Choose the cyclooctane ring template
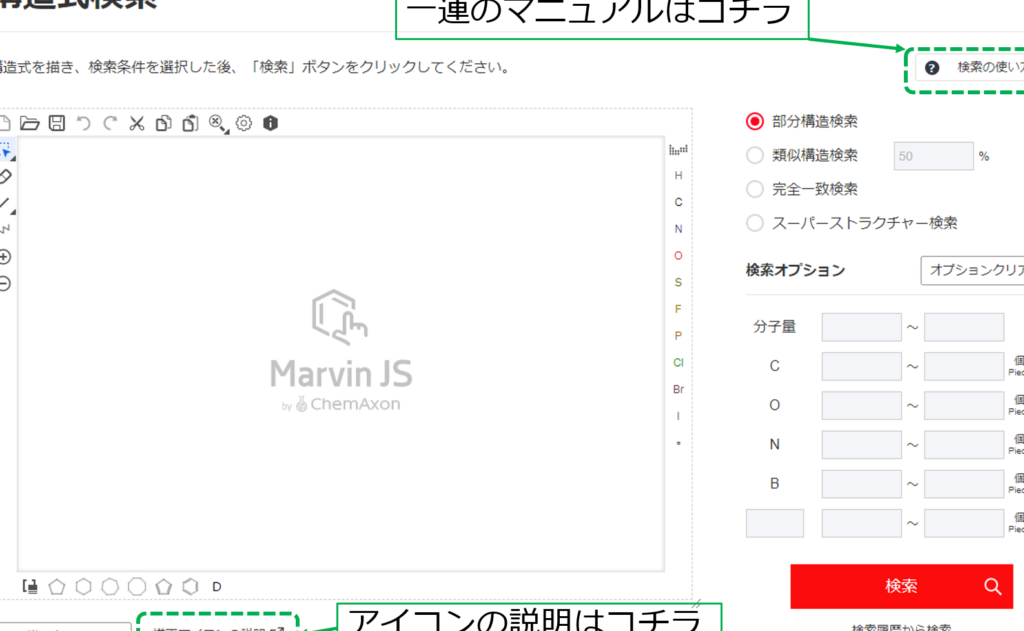Image resolution: width=1024 pixels, height=631 pixels. pyautogui.click(x=137, y=587)
